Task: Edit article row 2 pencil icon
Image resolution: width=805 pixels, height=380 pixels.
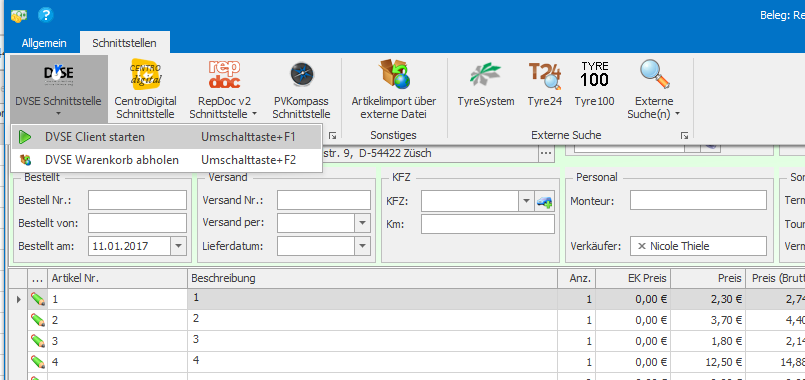Action: pyautogui.click(x=37, y=320)
